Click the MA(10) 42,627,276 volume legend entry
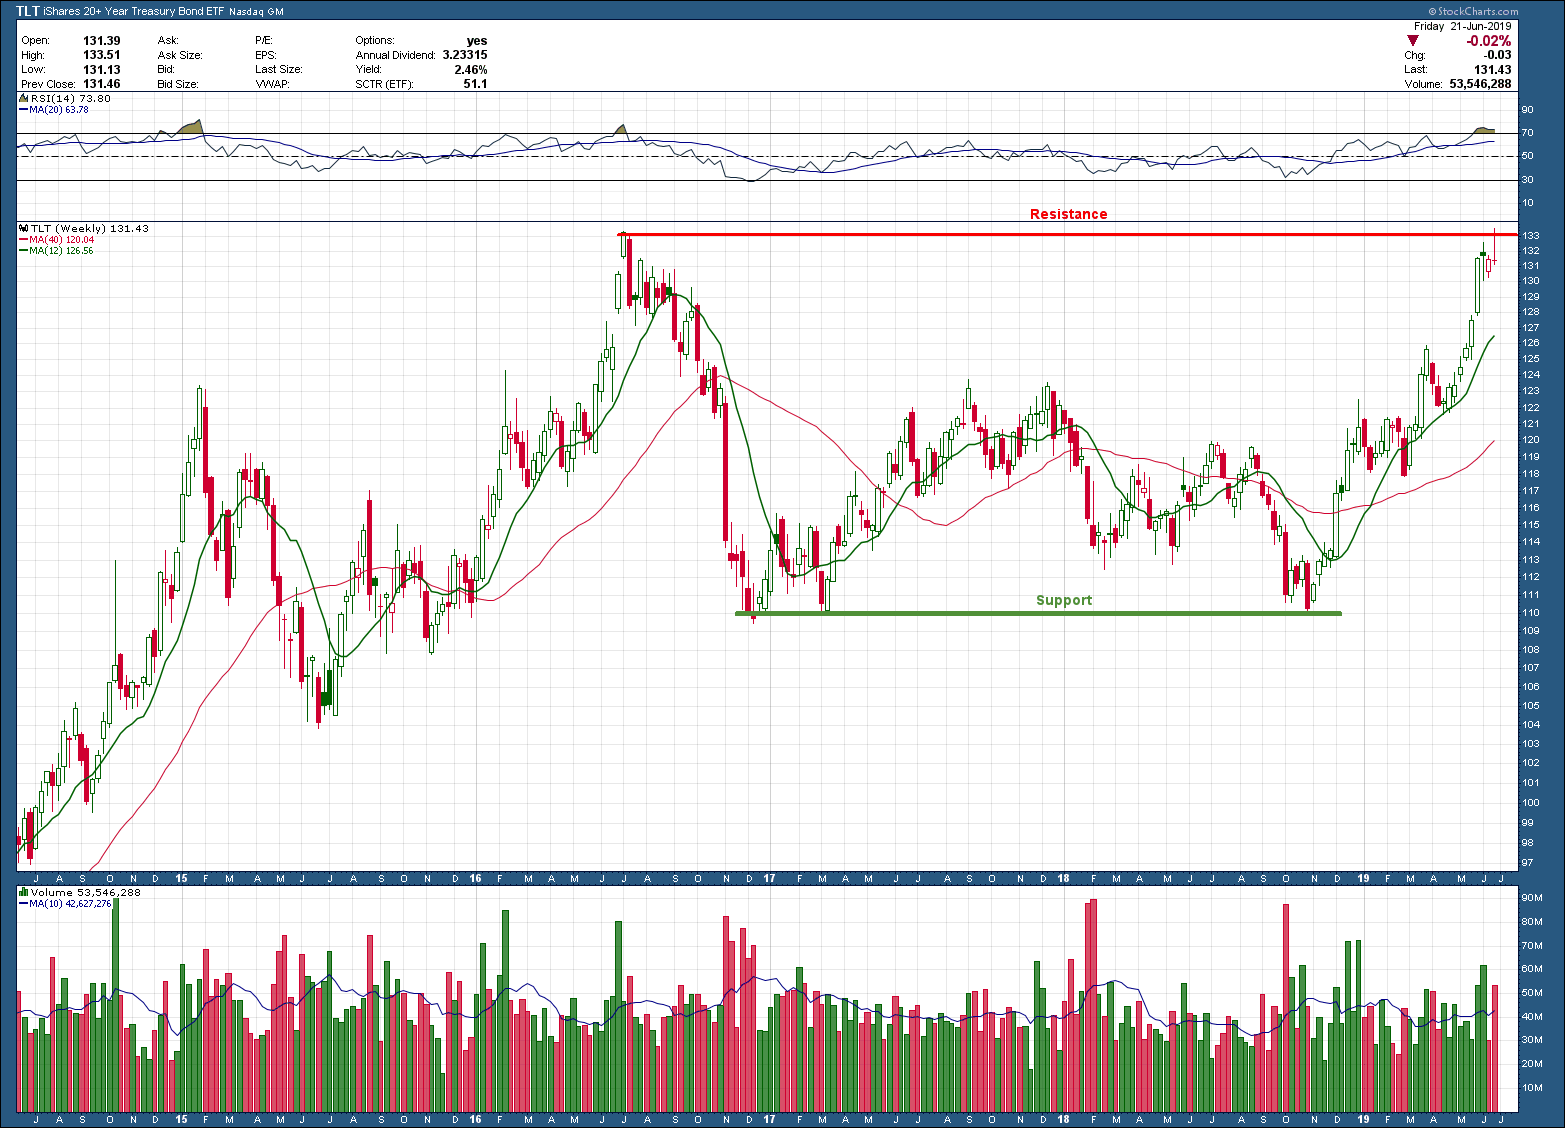1565x1128 pixels. point(71,904)
